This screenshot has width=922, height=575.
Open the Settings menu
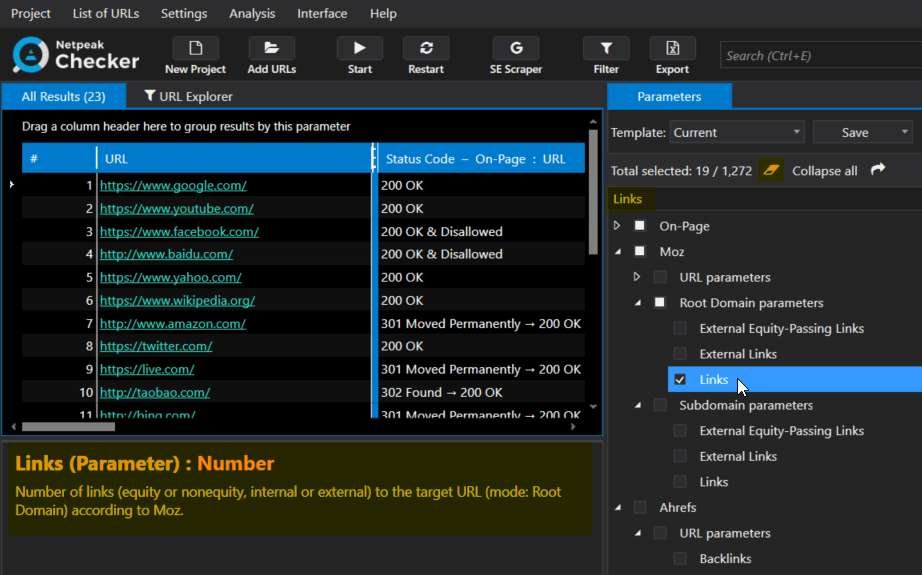click(x=184, y=14)
